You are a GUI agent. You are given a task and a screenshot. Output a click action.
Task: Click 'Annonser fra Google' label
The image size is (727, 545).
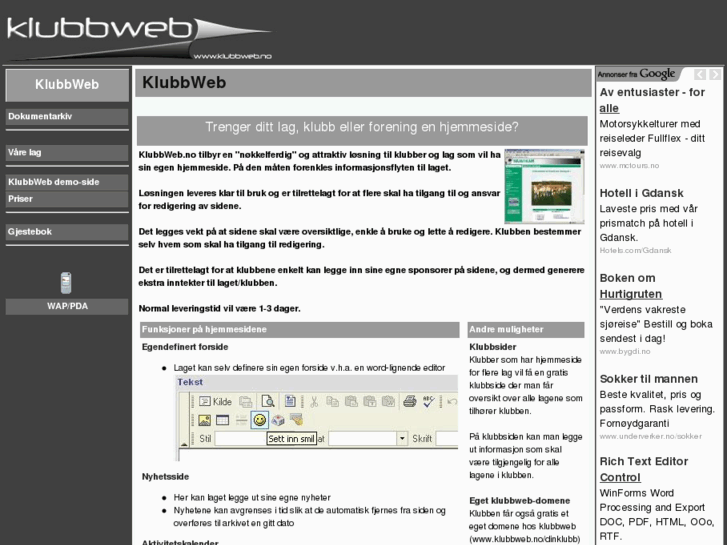[636, 74]
